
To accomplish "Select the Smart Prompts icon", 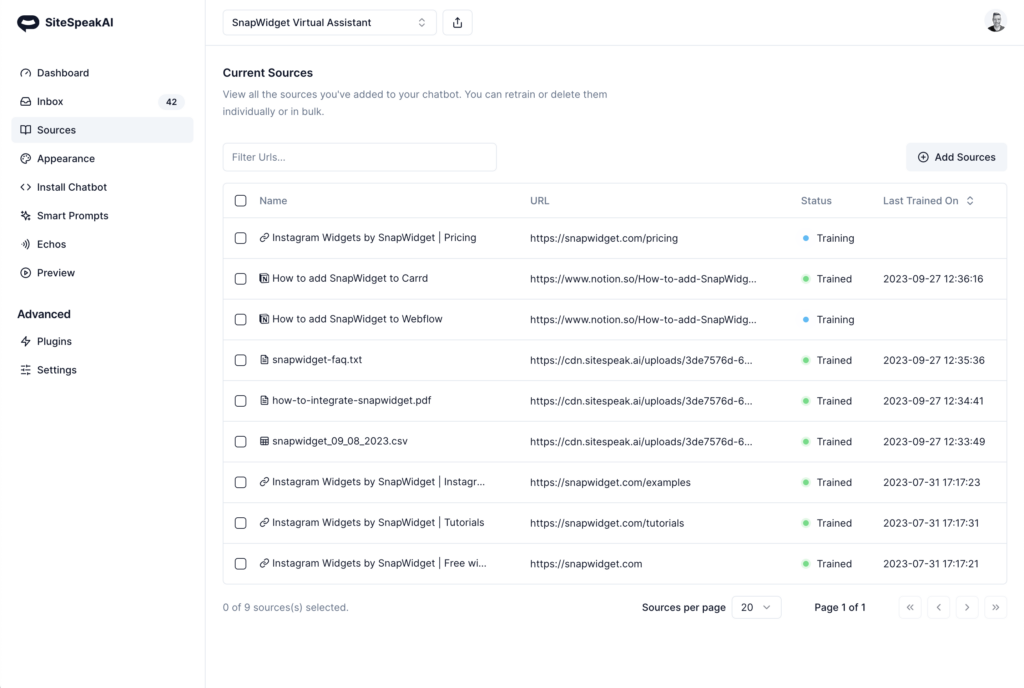I will pos(24,215).
